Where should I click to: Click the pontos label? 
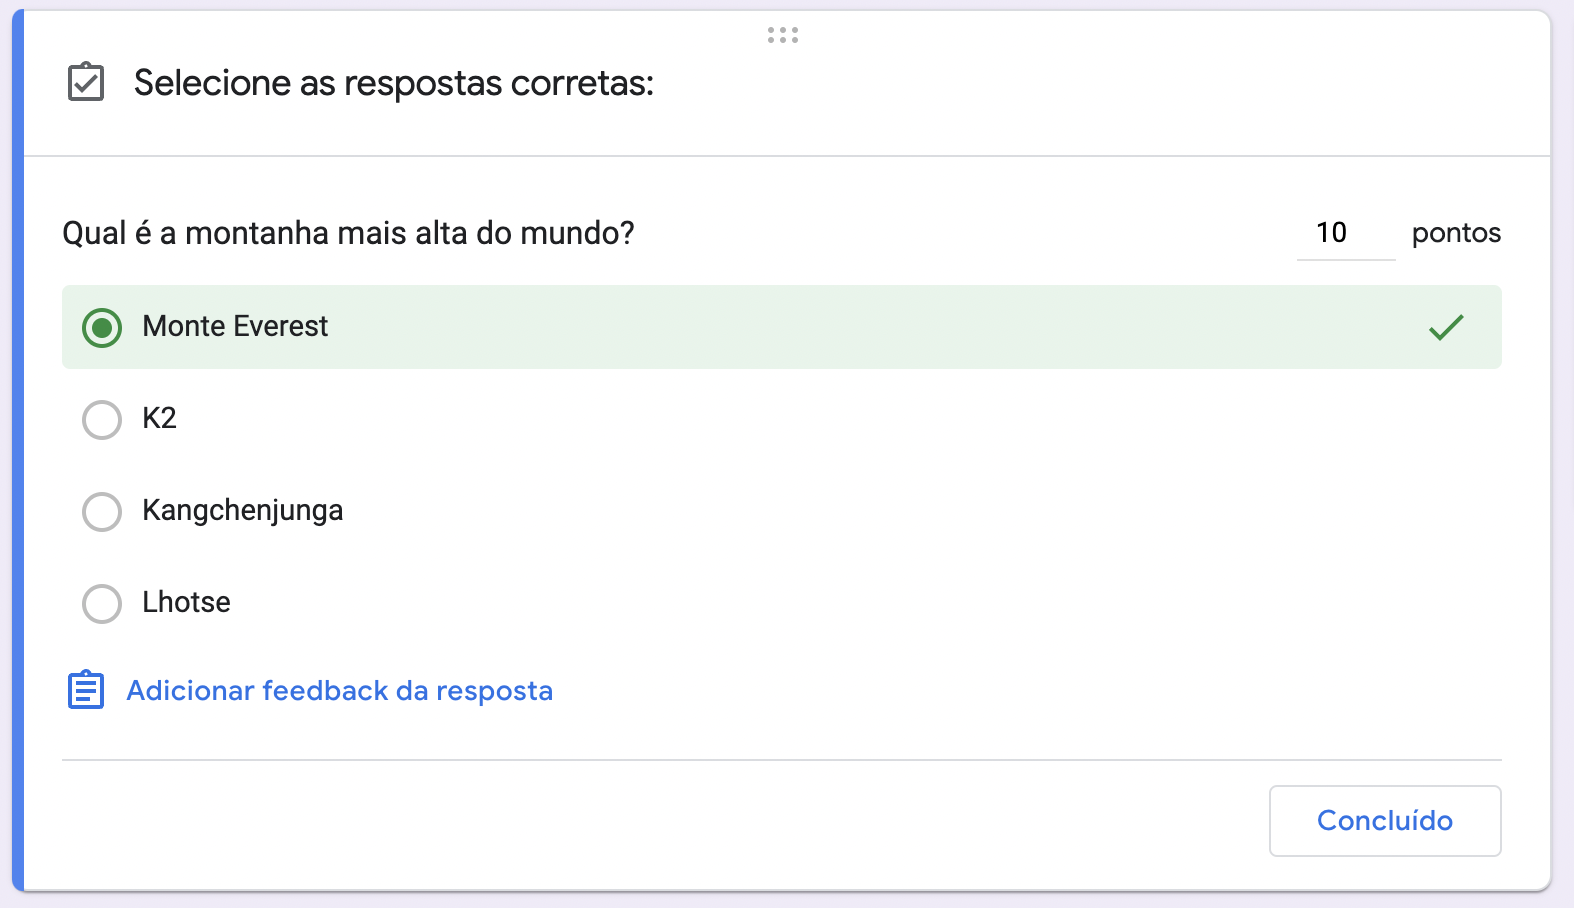pyautogui.click(x=1456, y=233)
